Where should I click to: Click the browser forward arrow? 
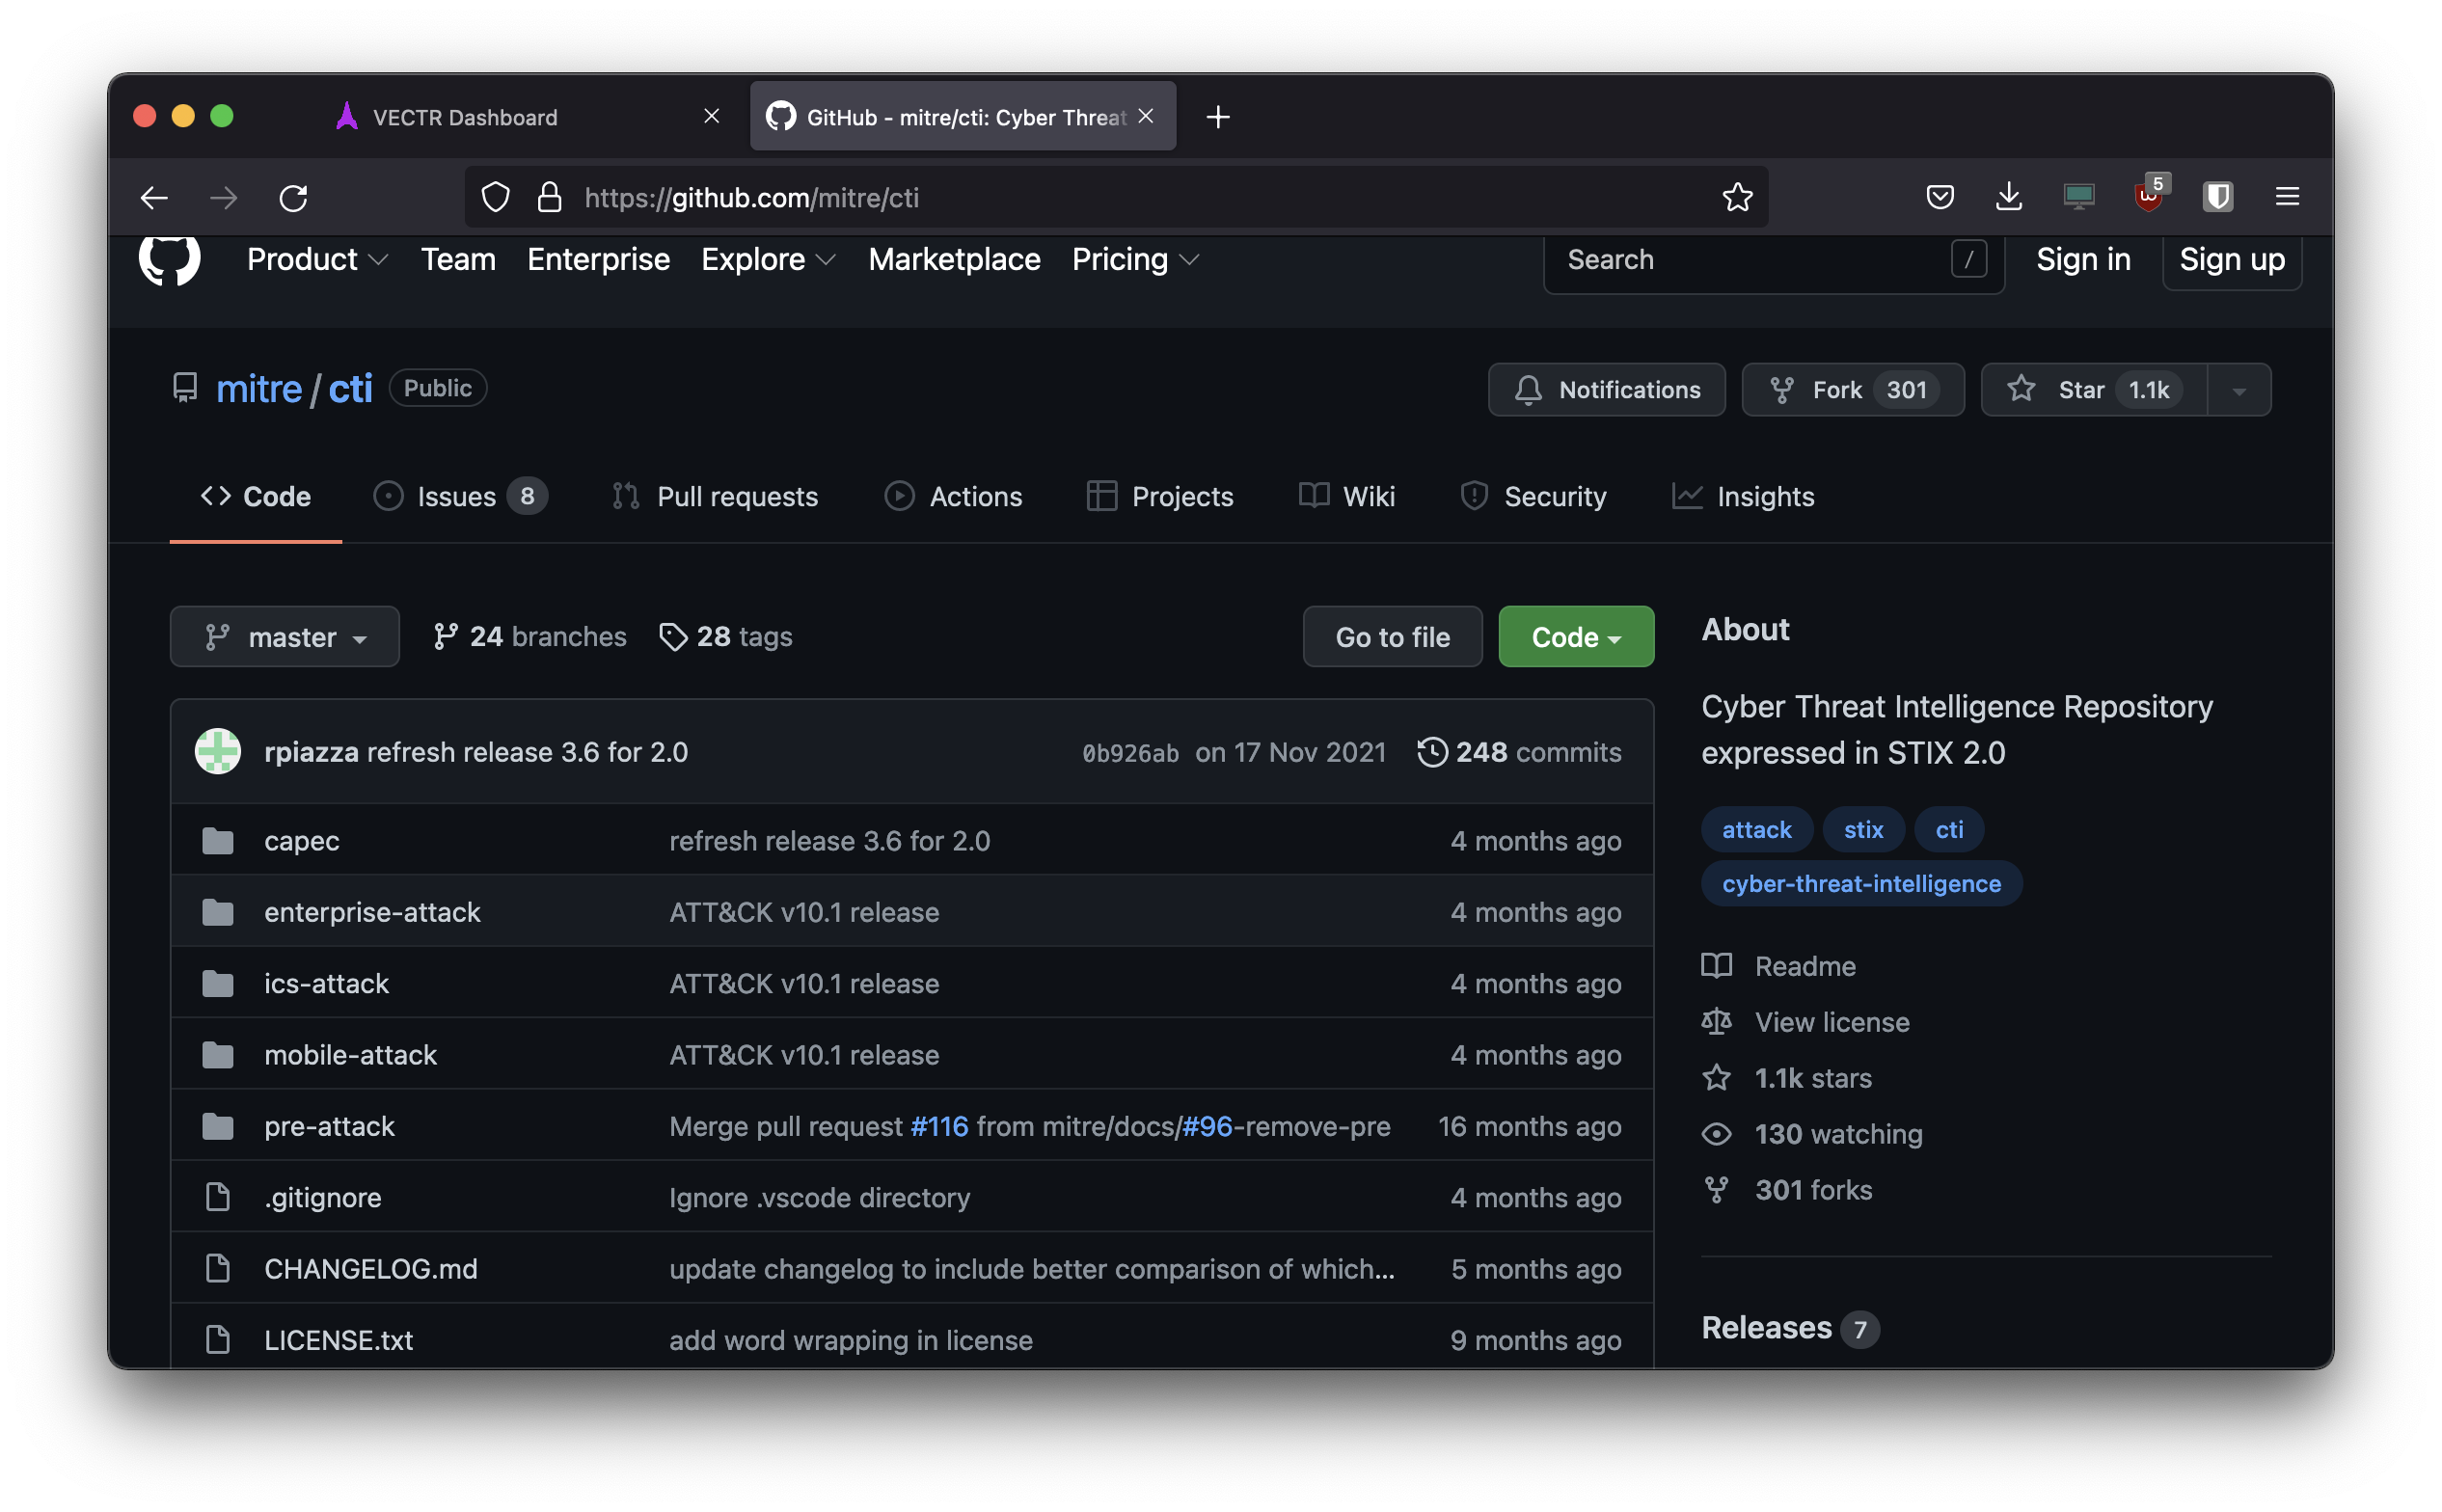point(223,198)
